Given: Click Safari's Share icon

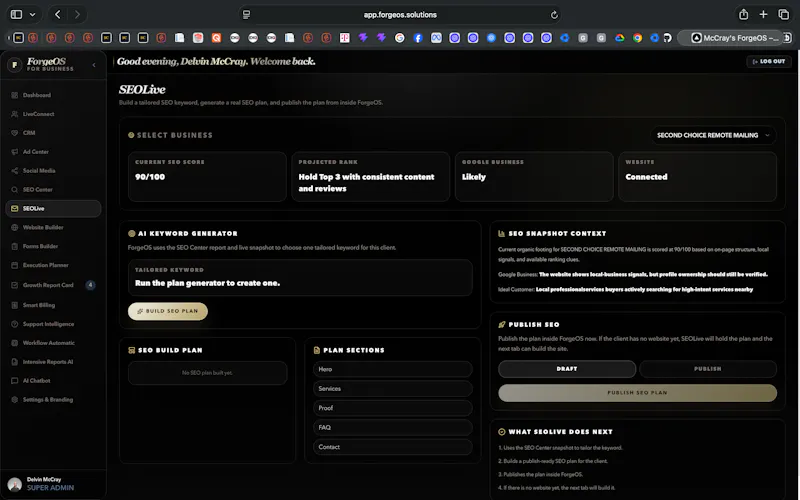Looking at the screenshot, I should (743, 14).
